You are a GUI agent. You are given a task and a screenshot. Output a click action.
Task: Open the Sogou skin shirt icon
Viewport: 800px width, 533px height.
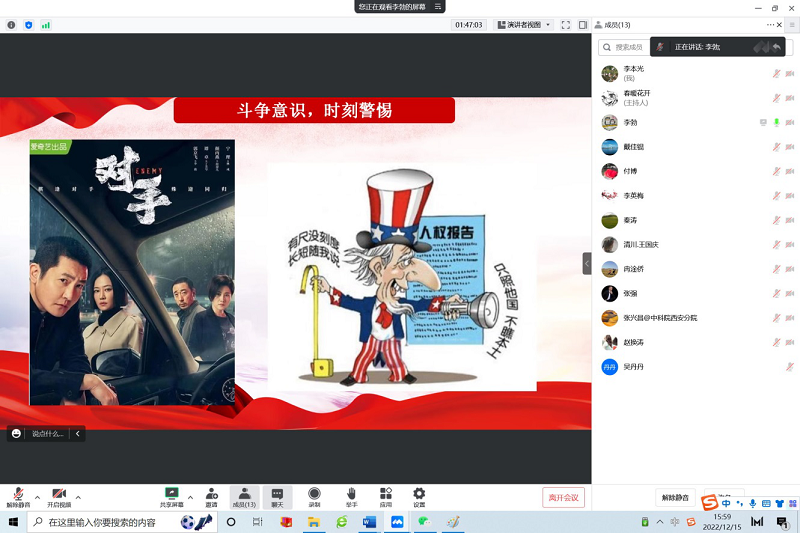click(779, 503)
